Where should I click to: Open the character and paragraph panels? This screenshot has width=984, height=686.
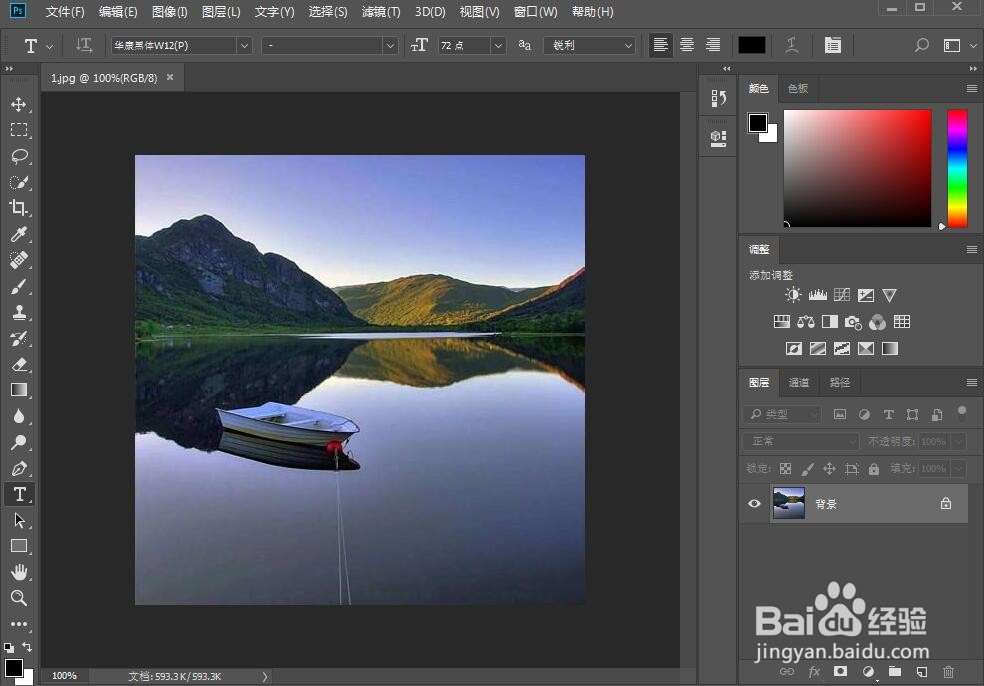click(833, 45)
